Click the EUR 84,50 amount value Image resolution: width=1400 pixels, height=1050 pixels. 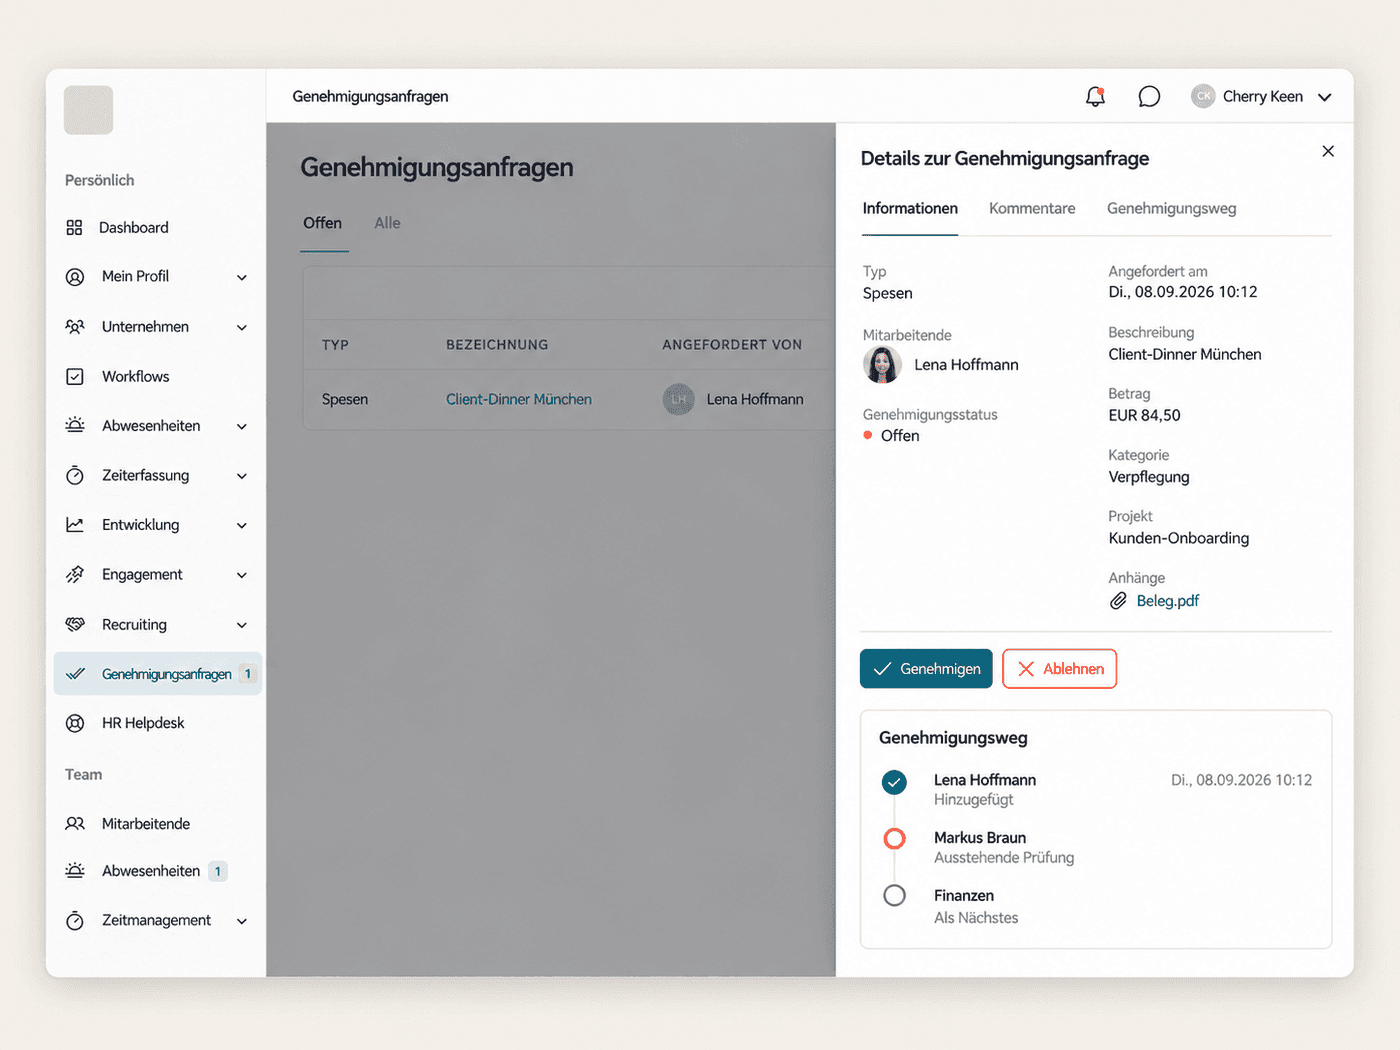pyautogui.click(x=1144, y=415)
